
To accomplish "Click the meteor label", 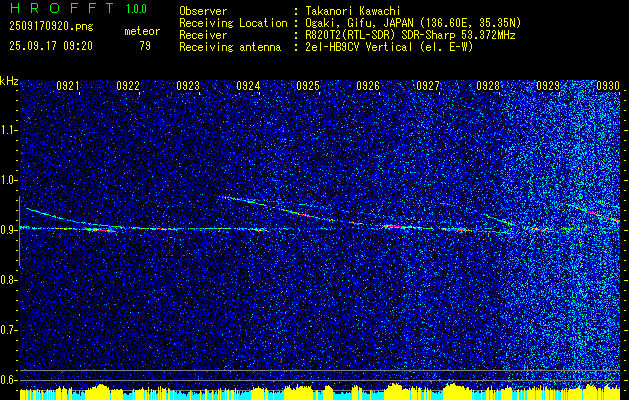I will (x=142, y=31).
